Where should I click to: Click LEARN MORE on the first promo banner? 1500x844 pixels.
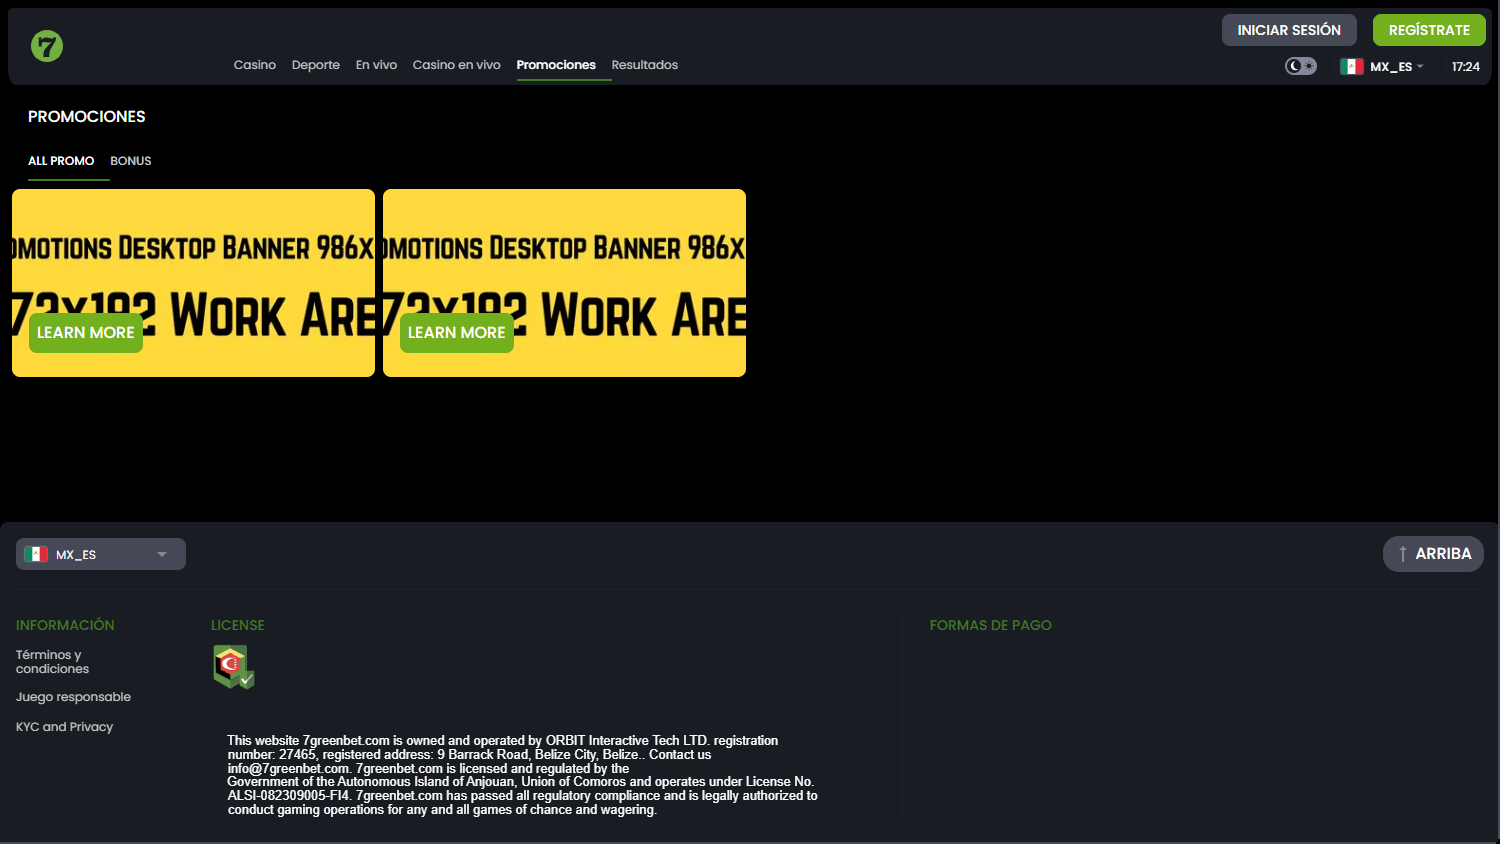click(85, 332)
